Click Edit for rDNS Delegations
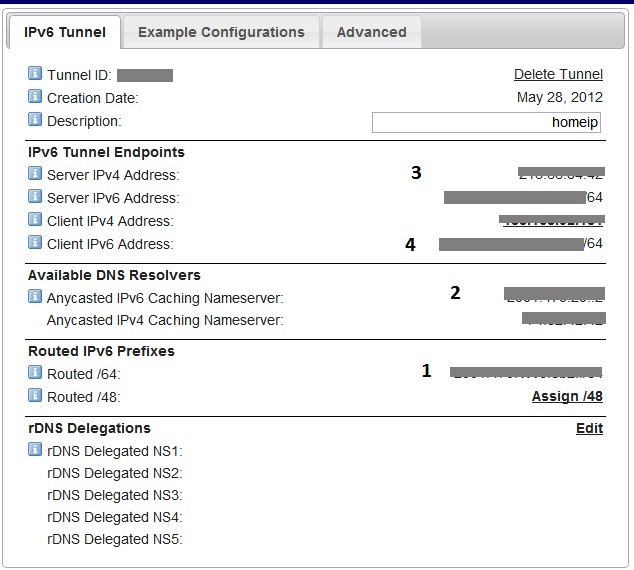Screen dimensions: 634x570 pos(589,429)
